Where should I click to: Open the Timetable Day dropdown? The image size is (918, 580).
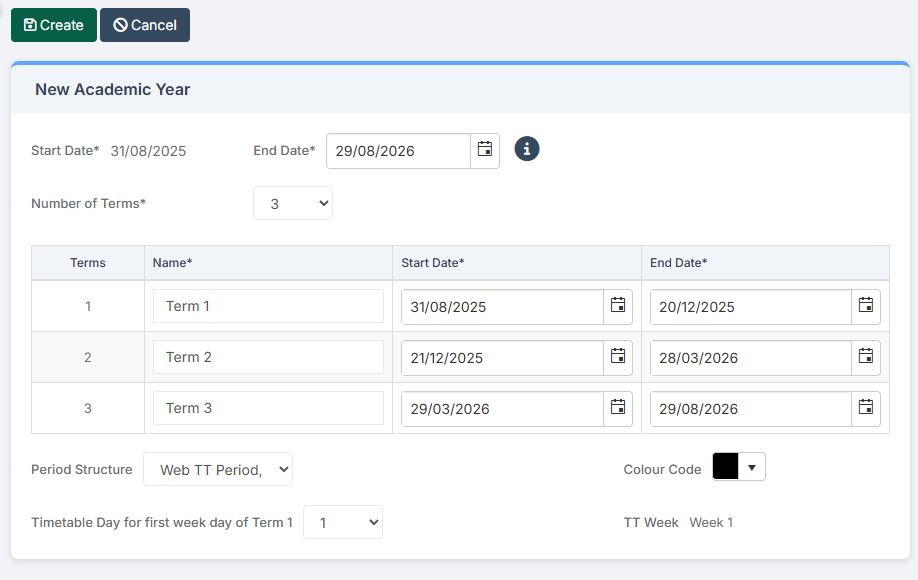point(342,521)
